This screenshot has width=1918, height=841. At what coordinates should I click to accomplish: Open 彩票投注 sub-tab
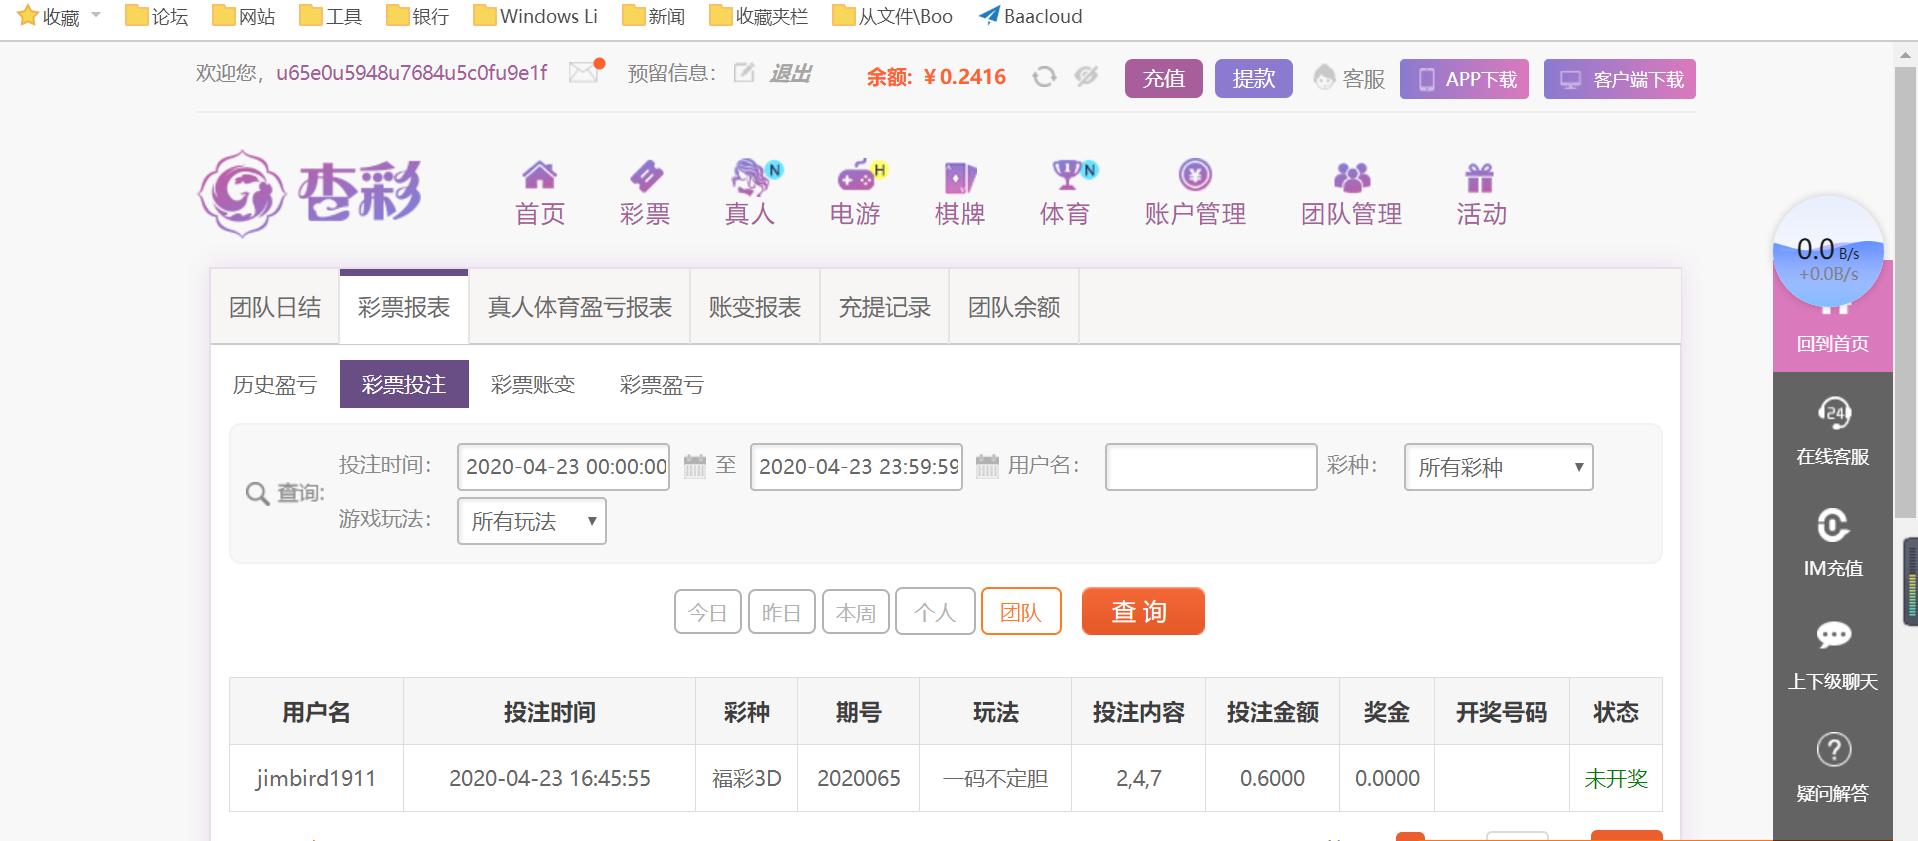coord(404,384)
